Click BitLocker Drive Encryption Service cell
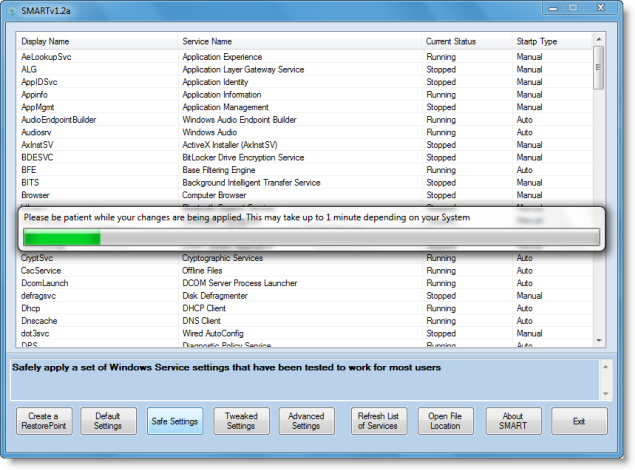The width and height of the screenshot is (635, 470). click(x=243, y=157)
